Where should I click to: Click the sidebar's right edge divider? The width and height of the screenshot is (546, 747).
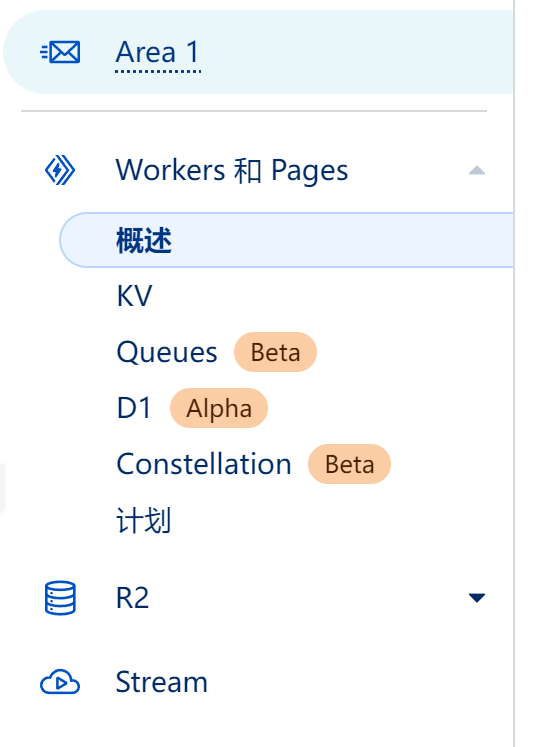point(514,374)
